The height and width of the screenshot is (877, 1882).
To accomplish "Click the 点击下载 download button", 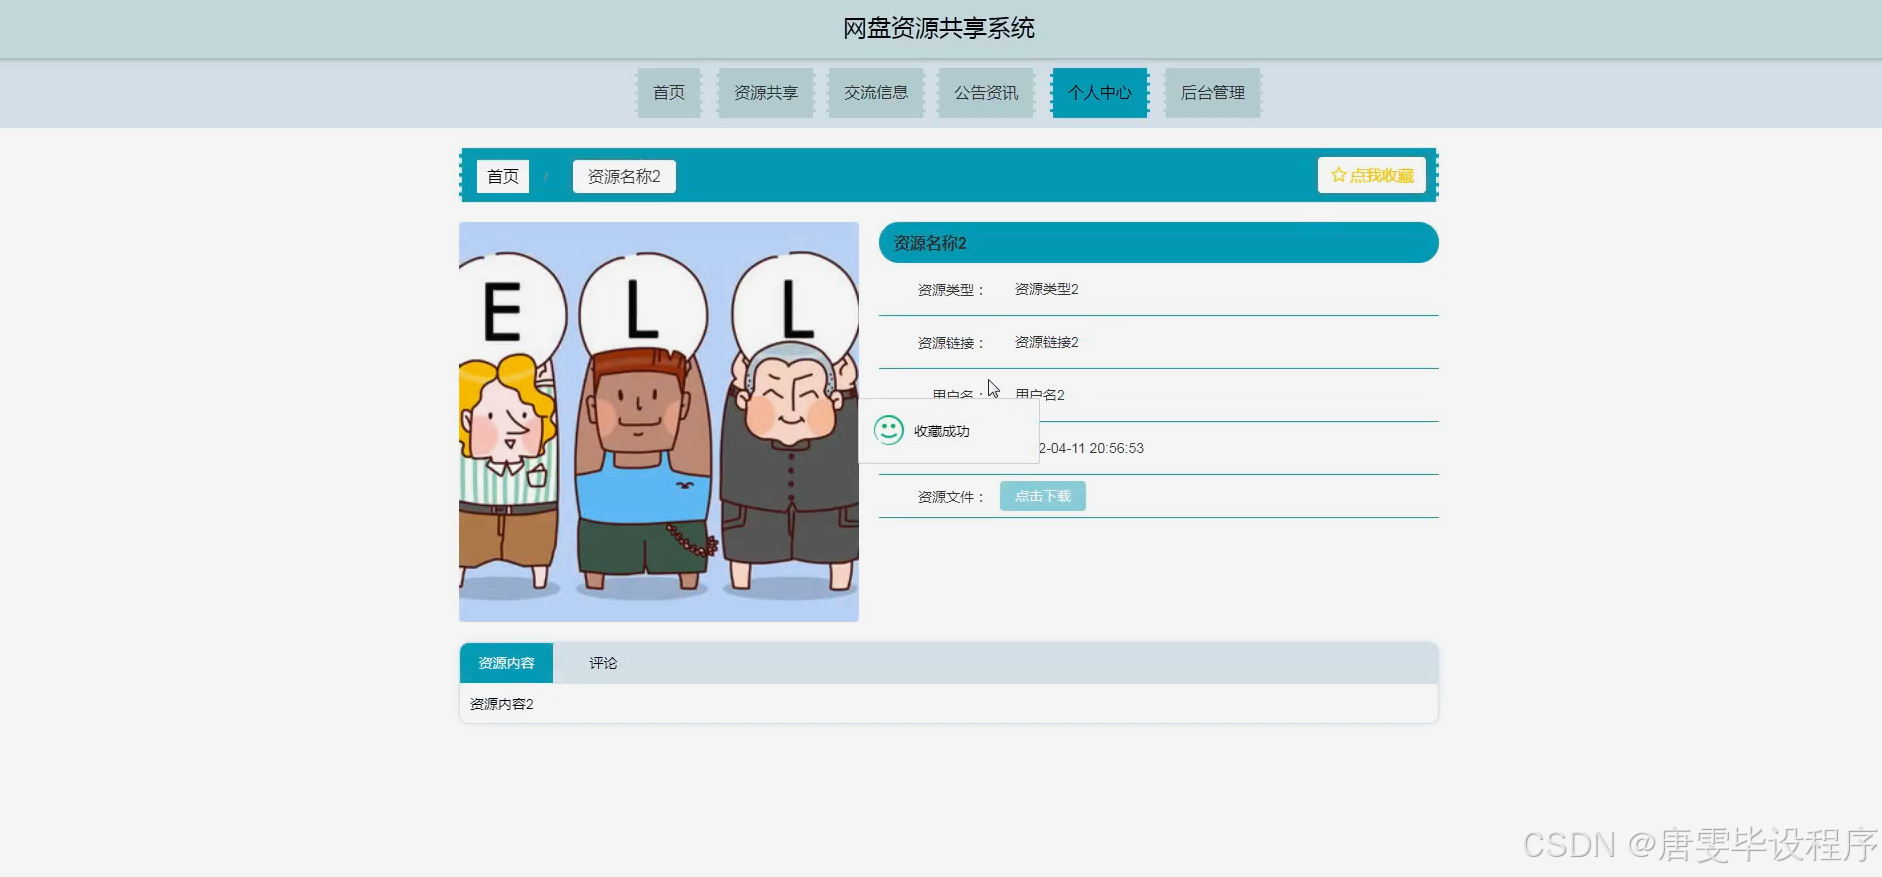I will (x=1043, y=496).
